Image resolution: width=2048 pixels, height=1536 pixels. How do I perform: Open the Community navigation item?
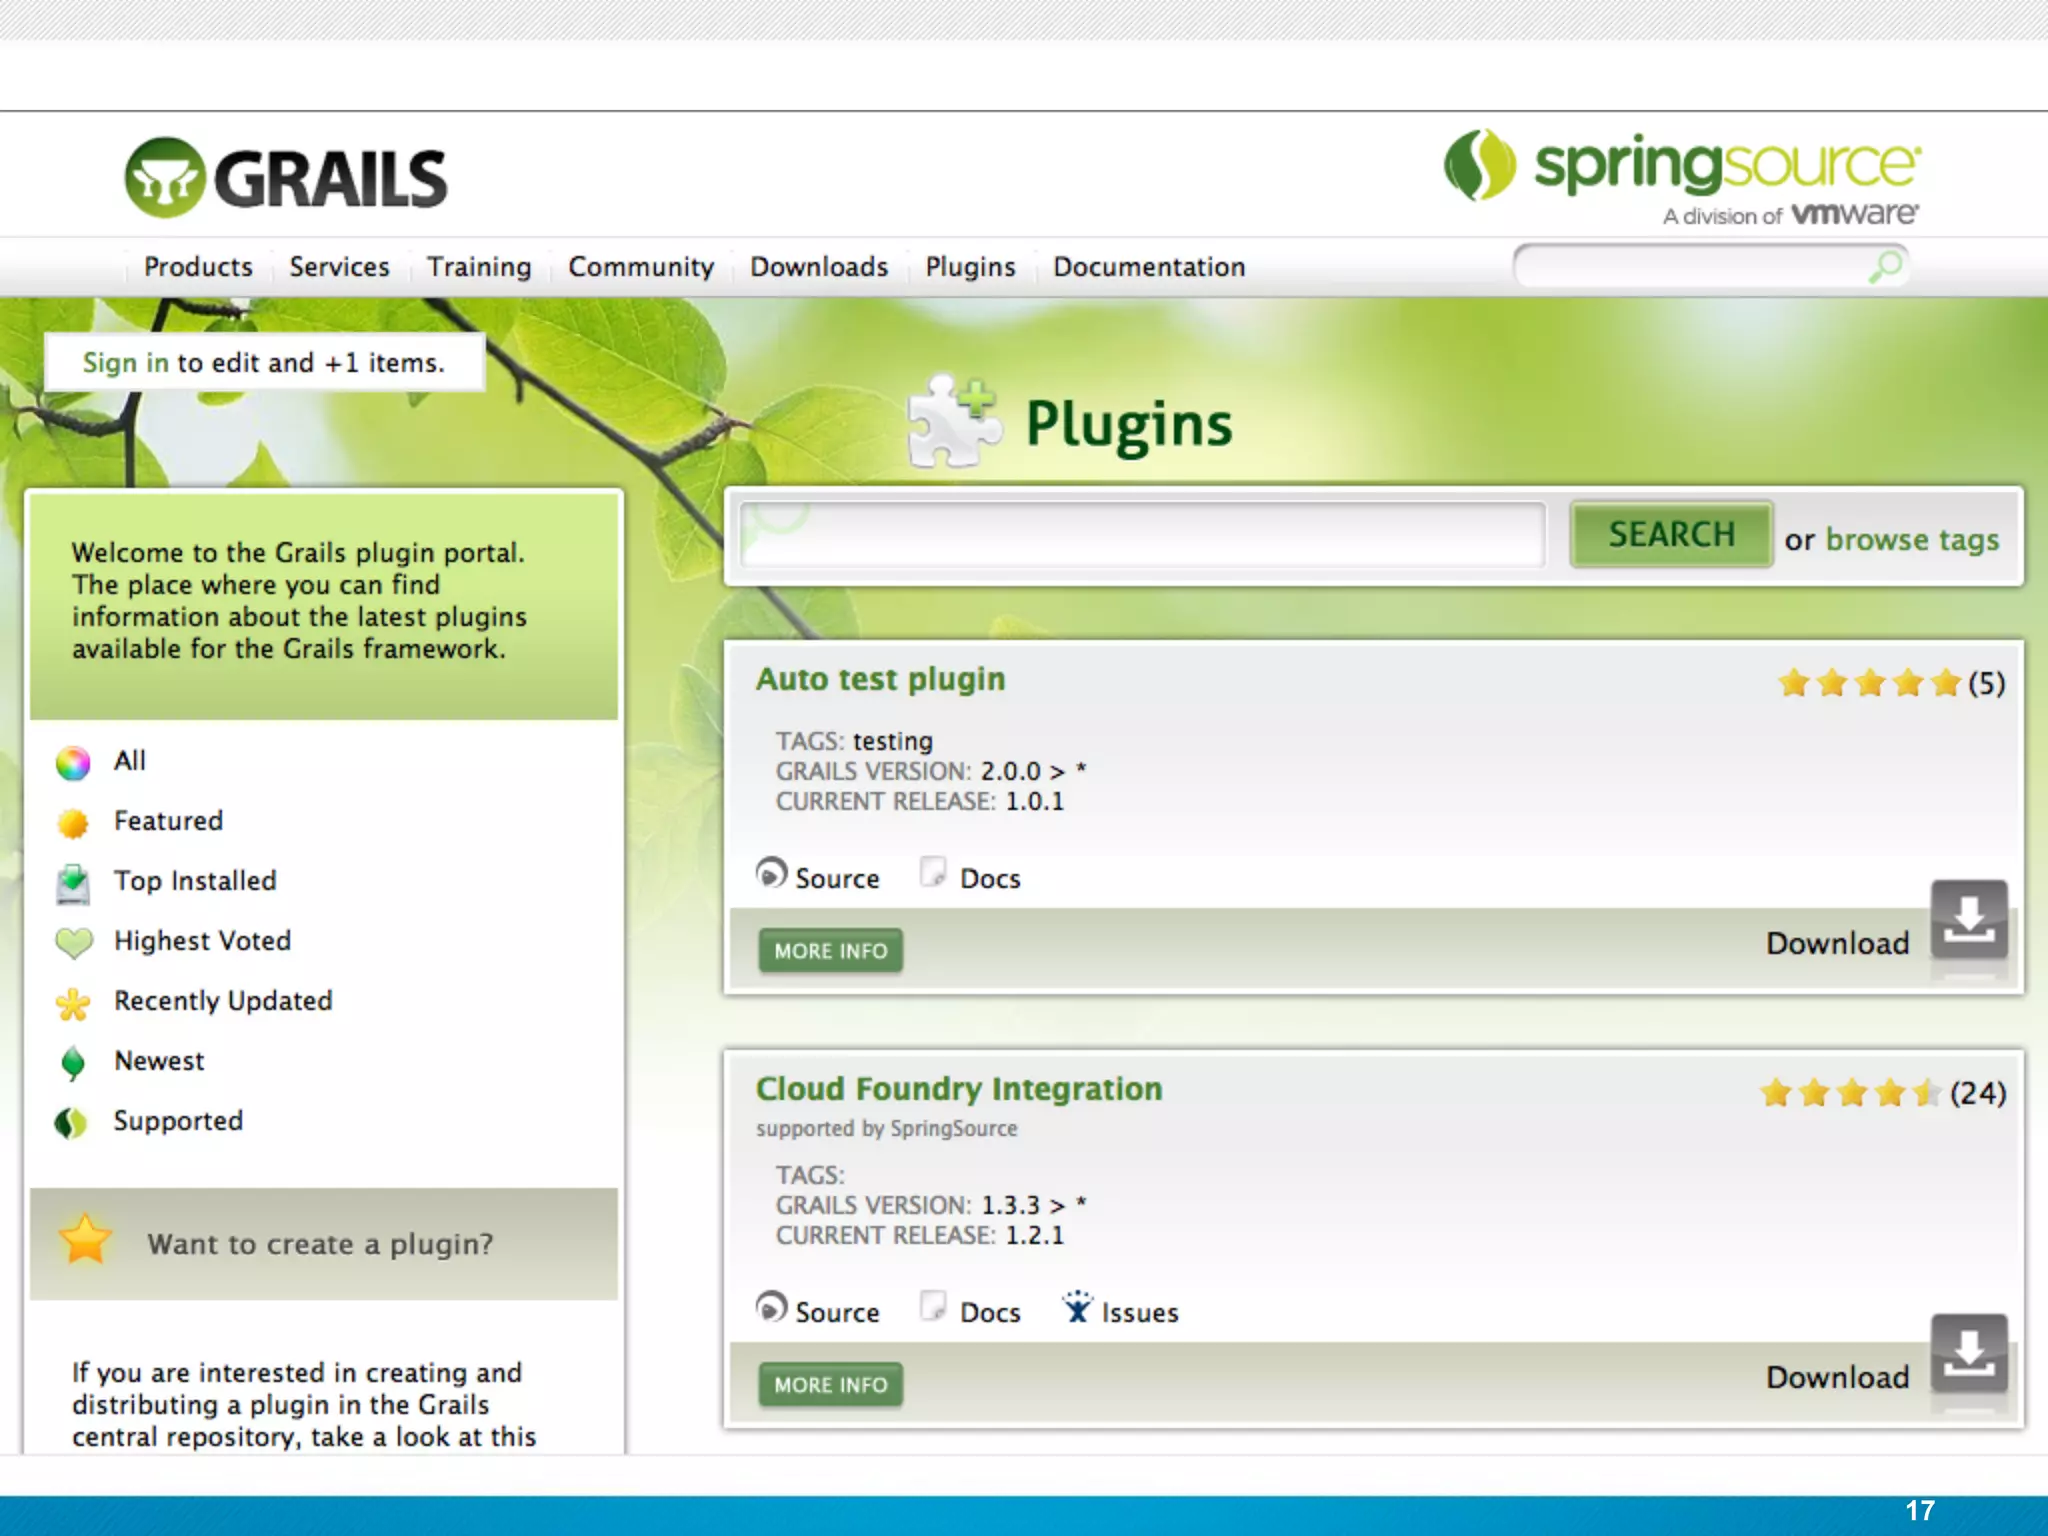(641, 267)
